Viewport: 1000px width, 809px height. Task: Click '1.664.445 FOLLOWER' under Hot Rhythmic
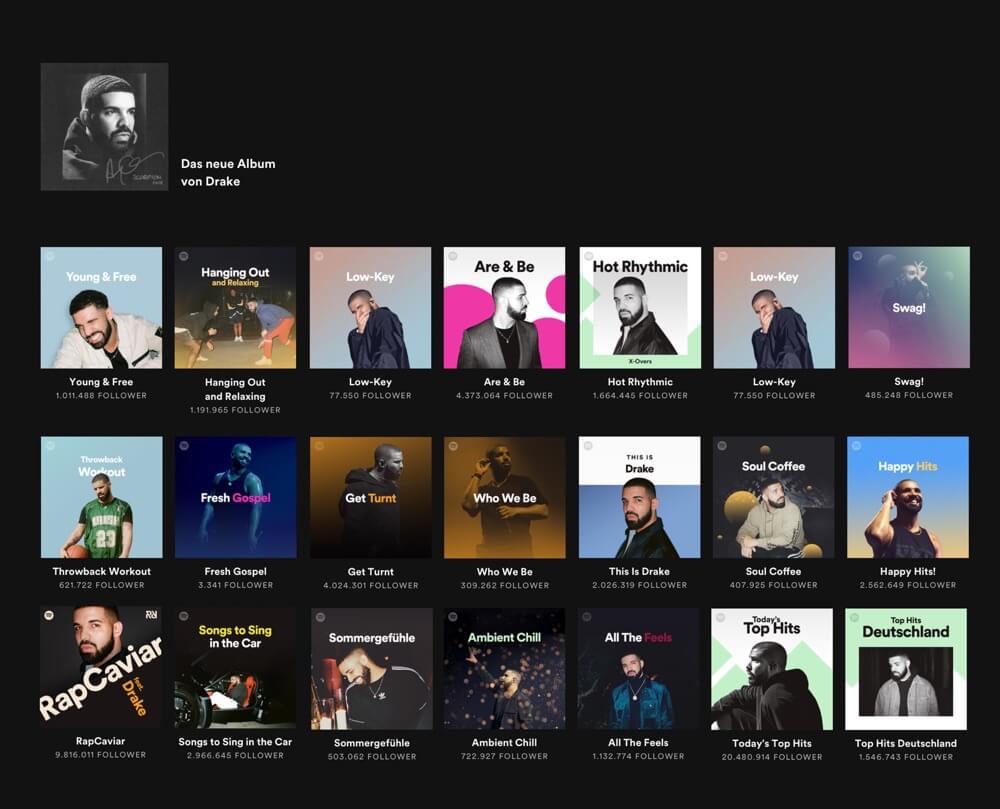point(640,395)
